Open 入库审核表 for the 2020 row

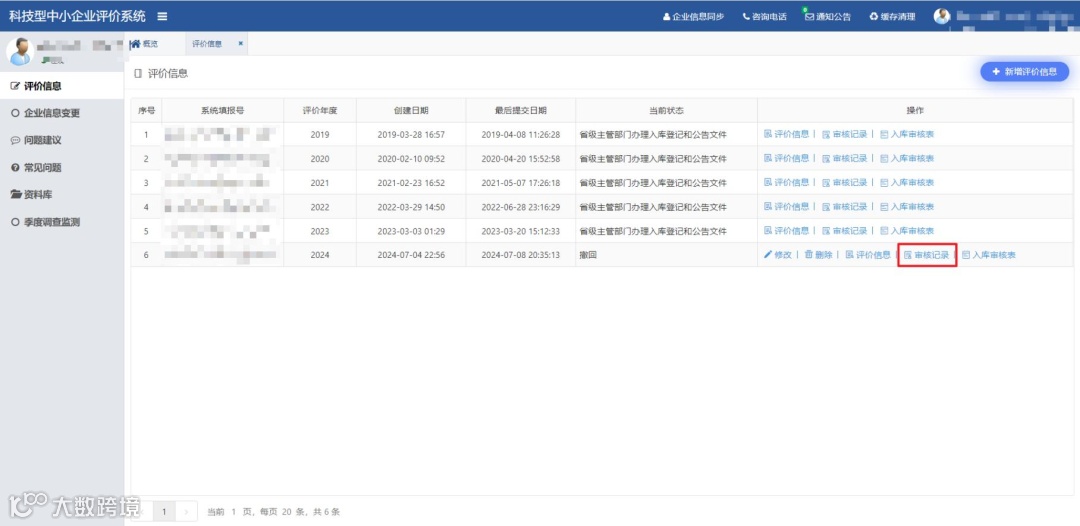[x=907, y=158]
